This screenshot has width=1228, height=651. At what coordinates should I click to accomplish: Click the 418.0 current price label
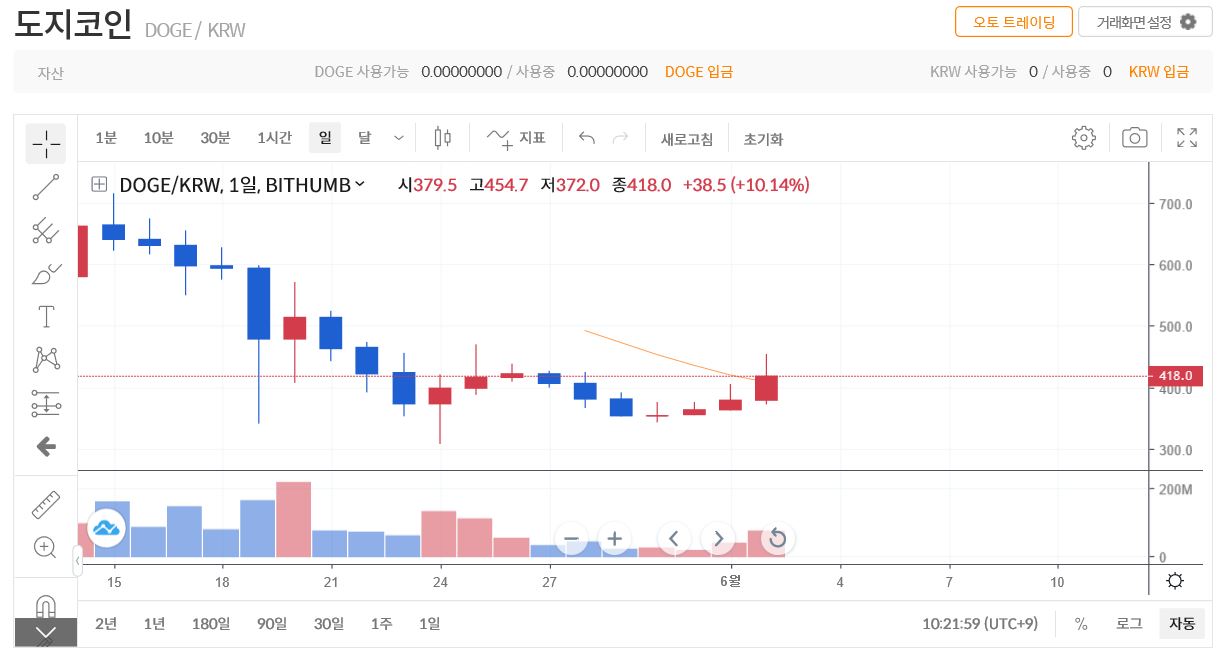[1178, 376]
